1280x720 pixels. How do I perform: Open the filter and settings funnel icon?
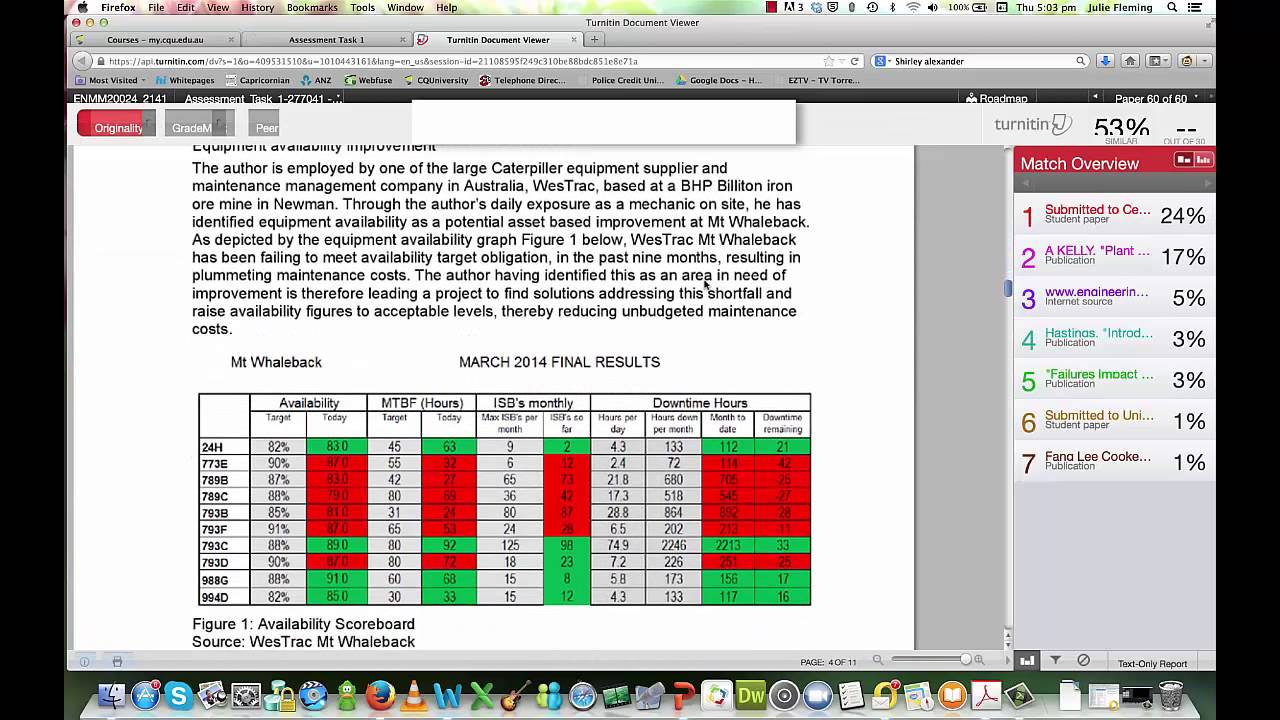[x=1055, y=661]
